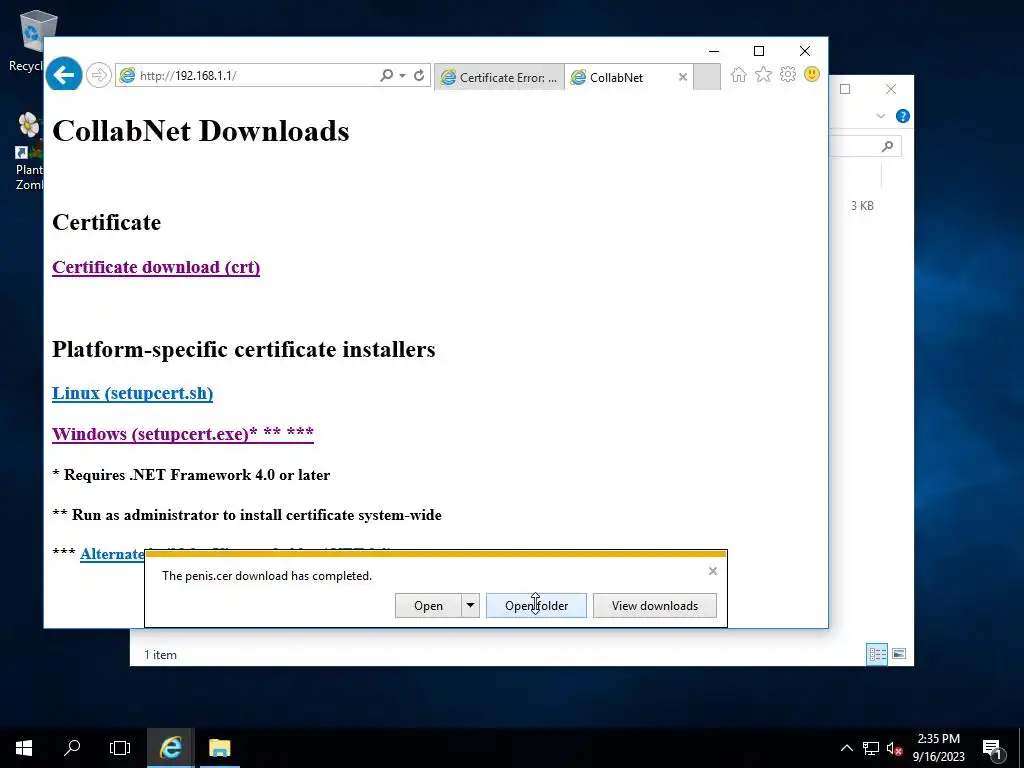Click the Alternate link below the footnotes
This screenshot has width=1024, height=768.
point(112,554)
